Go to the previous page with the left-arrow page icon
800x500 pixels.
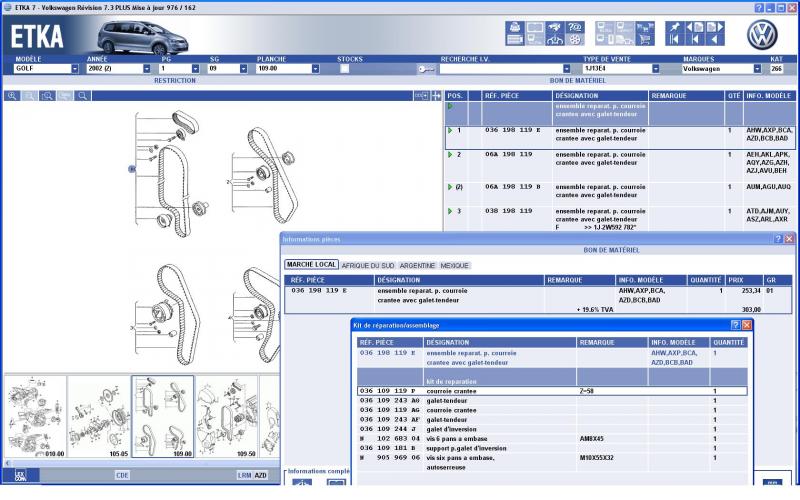(x=694, y=28)
